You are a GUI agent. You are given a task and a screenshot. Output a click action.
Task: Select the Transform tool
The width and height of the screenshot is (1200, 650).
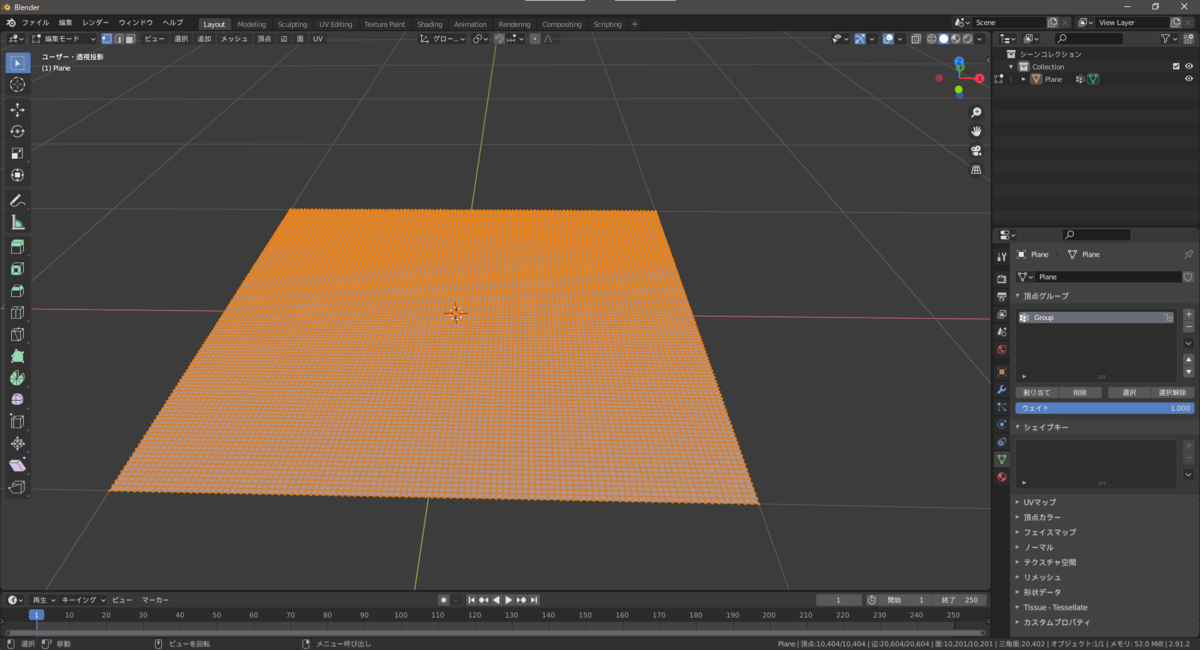point(18,176)
